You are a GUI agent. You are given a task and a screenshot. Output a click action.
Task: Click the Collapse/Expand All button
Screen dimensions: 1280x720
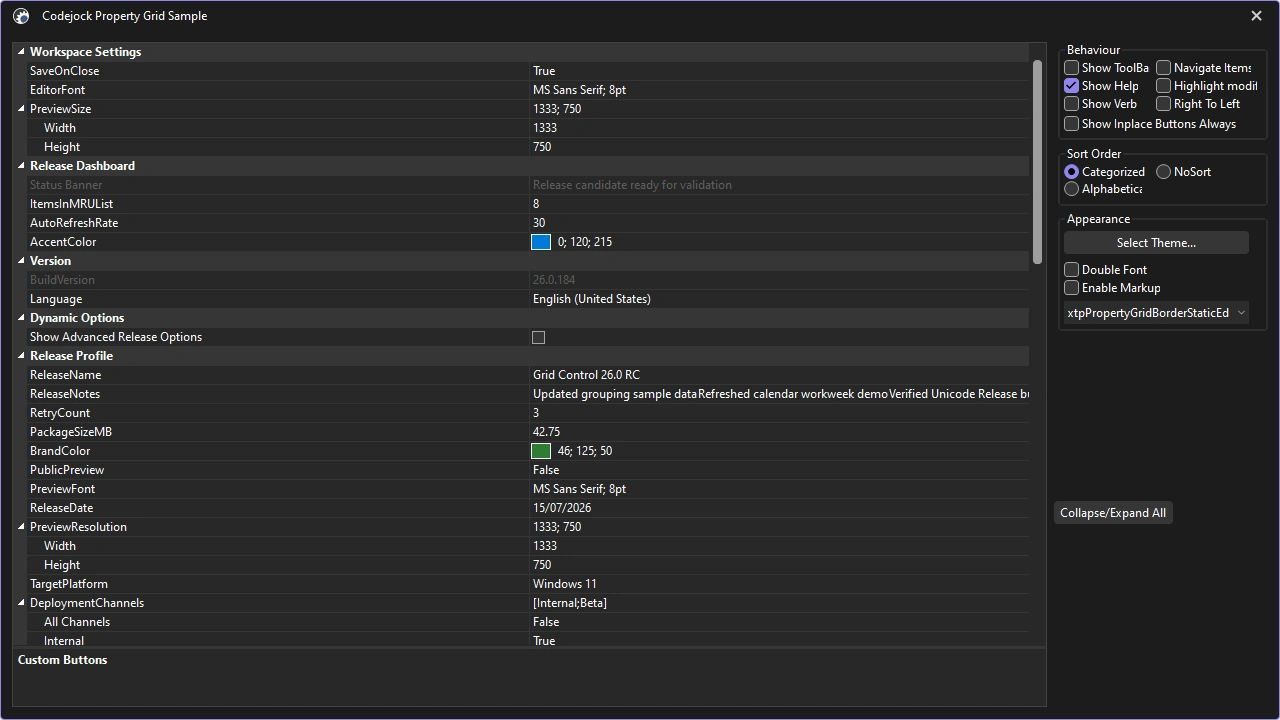pyautogui.click(x=1113, y=513)
